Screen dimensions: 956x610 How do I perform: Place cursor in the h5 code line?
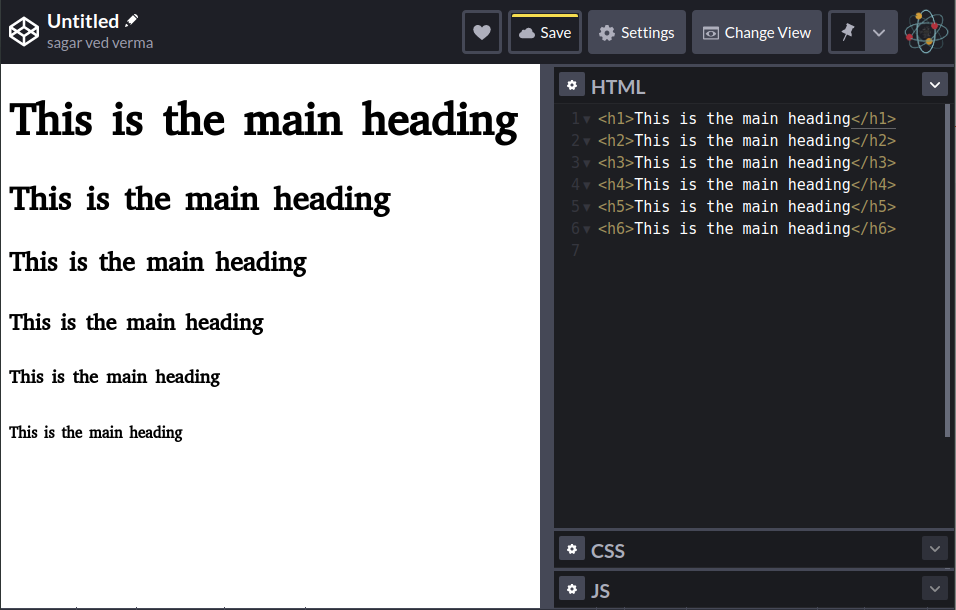tap(747, 206)
